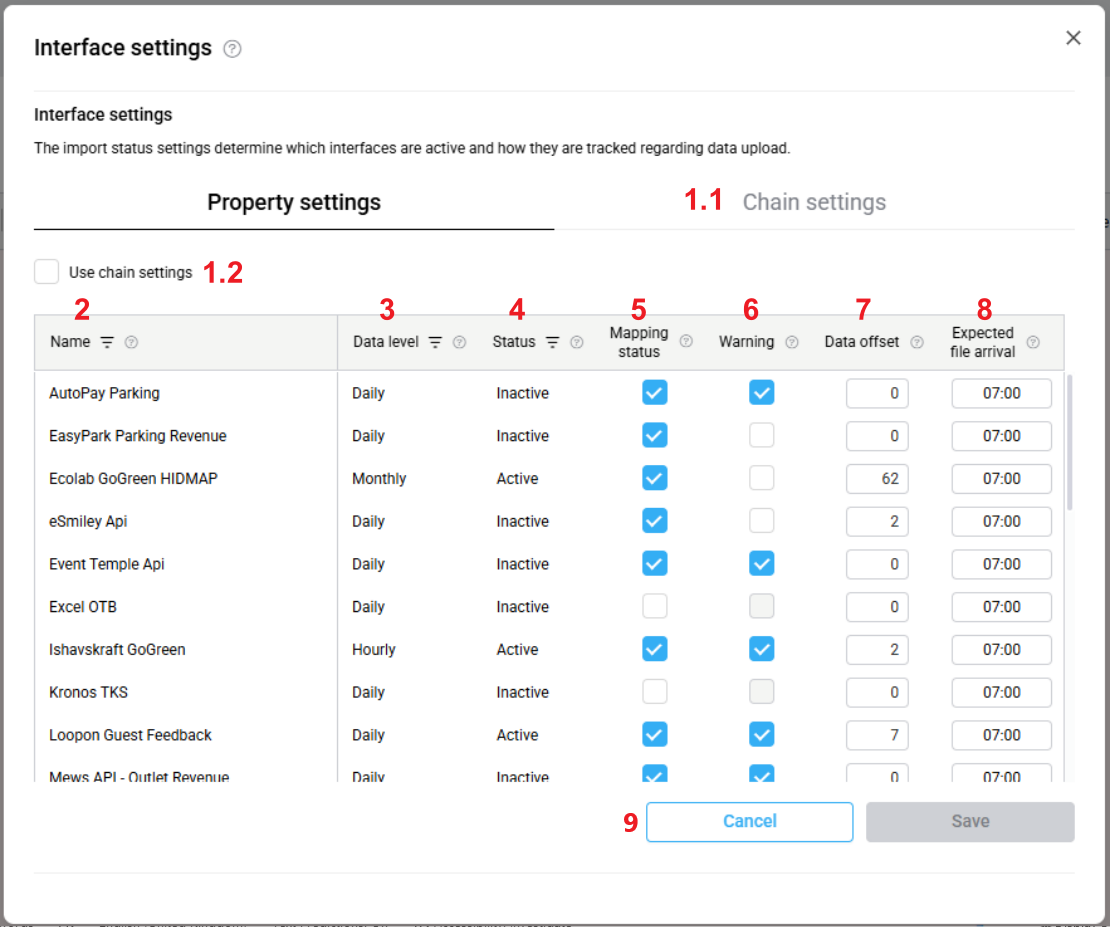The image size is (1110, 927).
Task: Uncheck Mapping status for EasyPark Parking Revenue
Action: pyautogui.click(x=655, y=436)
